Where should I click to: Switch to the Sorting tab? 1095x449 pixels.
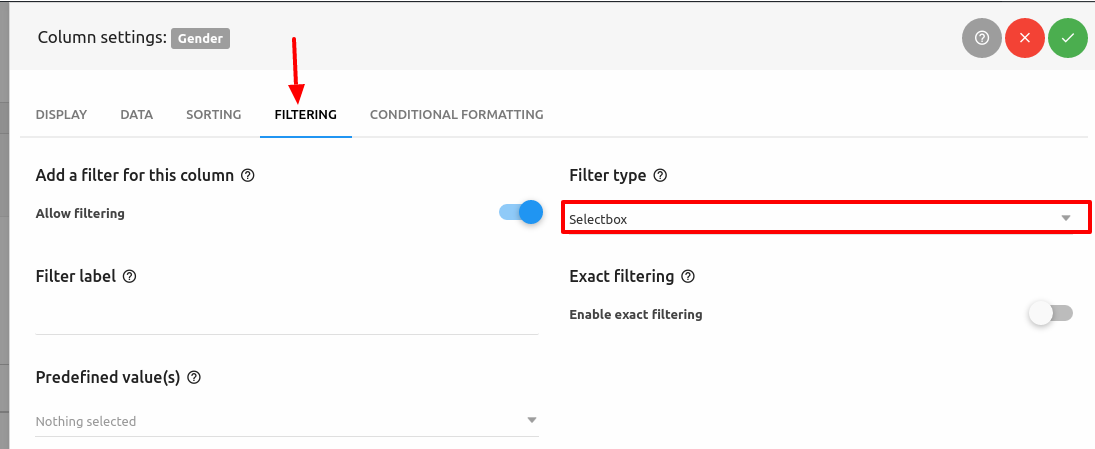point(214,115)
